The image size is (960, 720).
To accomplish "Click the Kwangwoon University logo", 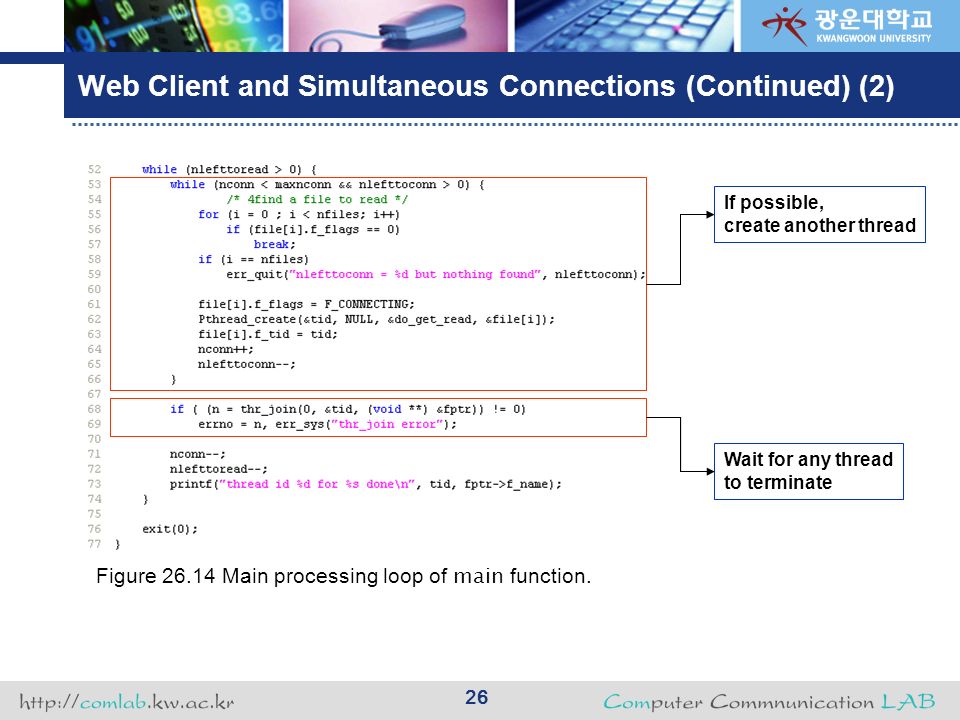I will pyautogui.click(x=847, y=26).
